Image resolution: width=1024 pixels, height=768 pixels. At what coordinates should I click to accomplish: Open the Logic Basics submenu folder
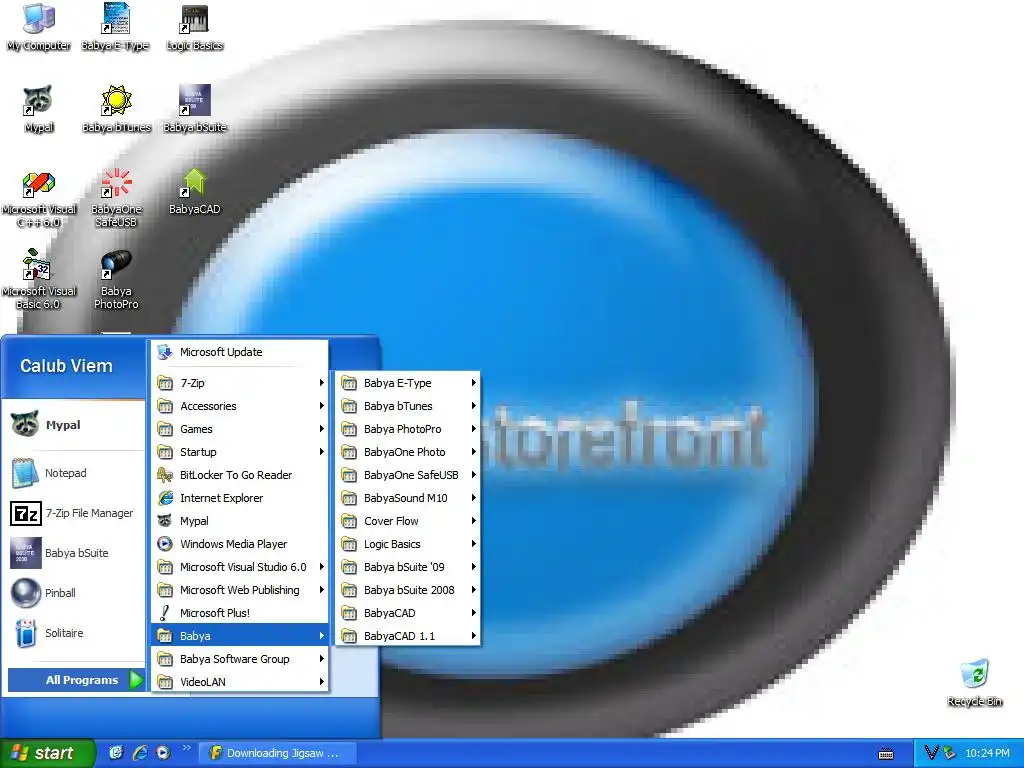408,544
